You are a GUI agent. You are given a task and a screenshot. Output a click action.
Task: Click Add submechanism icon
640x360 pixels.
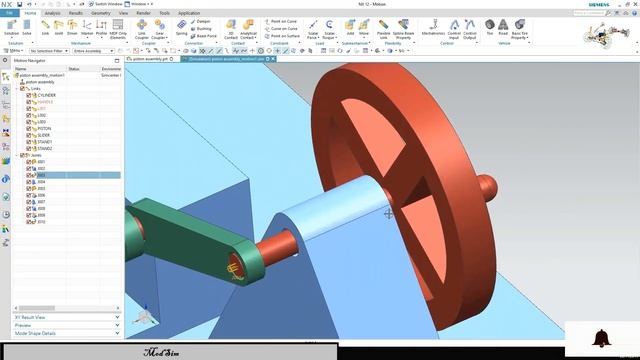[x=350, y=27]
